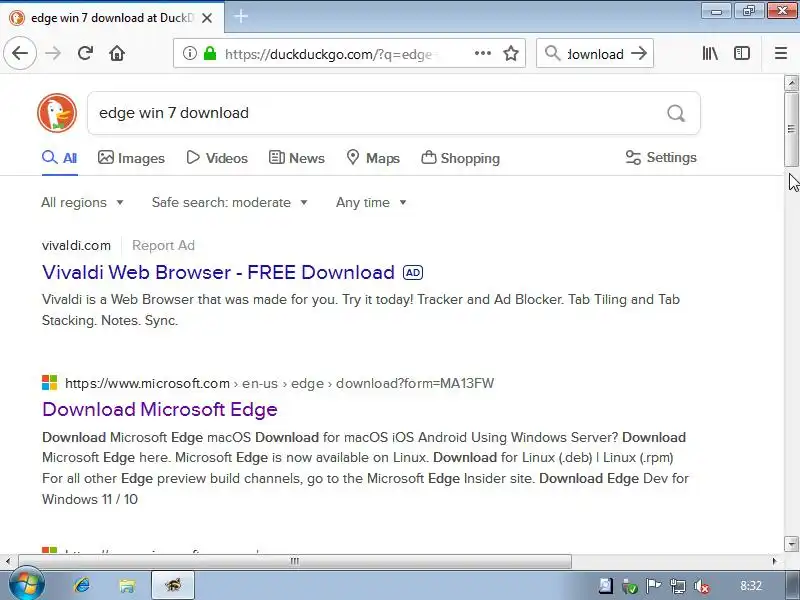Click the taskbar clock showing 8:32
Screen dimensions: 800x600
[751, 586]
